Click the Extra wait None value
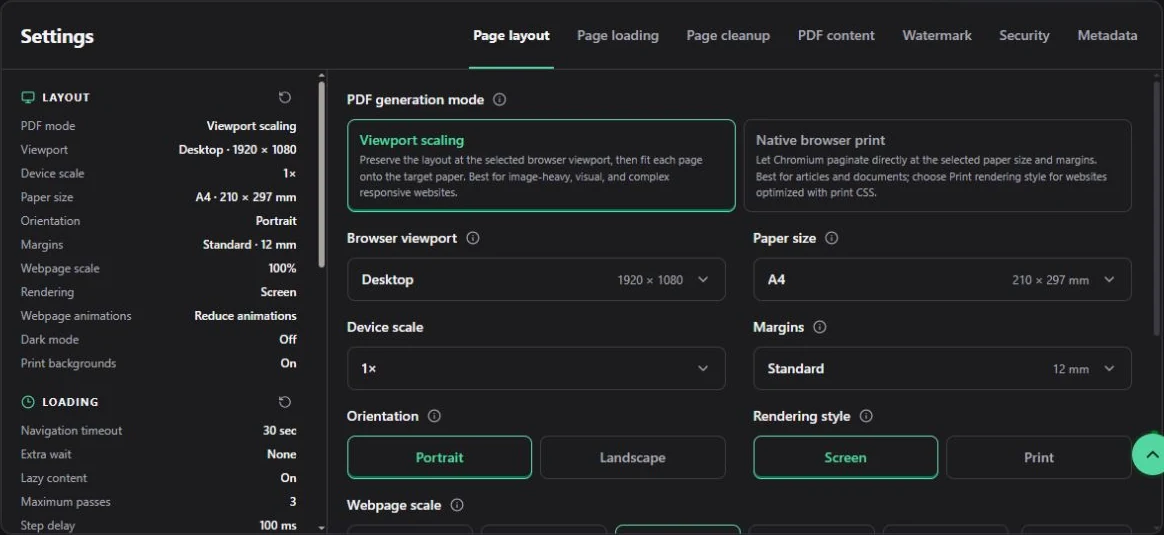This screenshot has height=535, width=1164. click(x=282, y=454)
